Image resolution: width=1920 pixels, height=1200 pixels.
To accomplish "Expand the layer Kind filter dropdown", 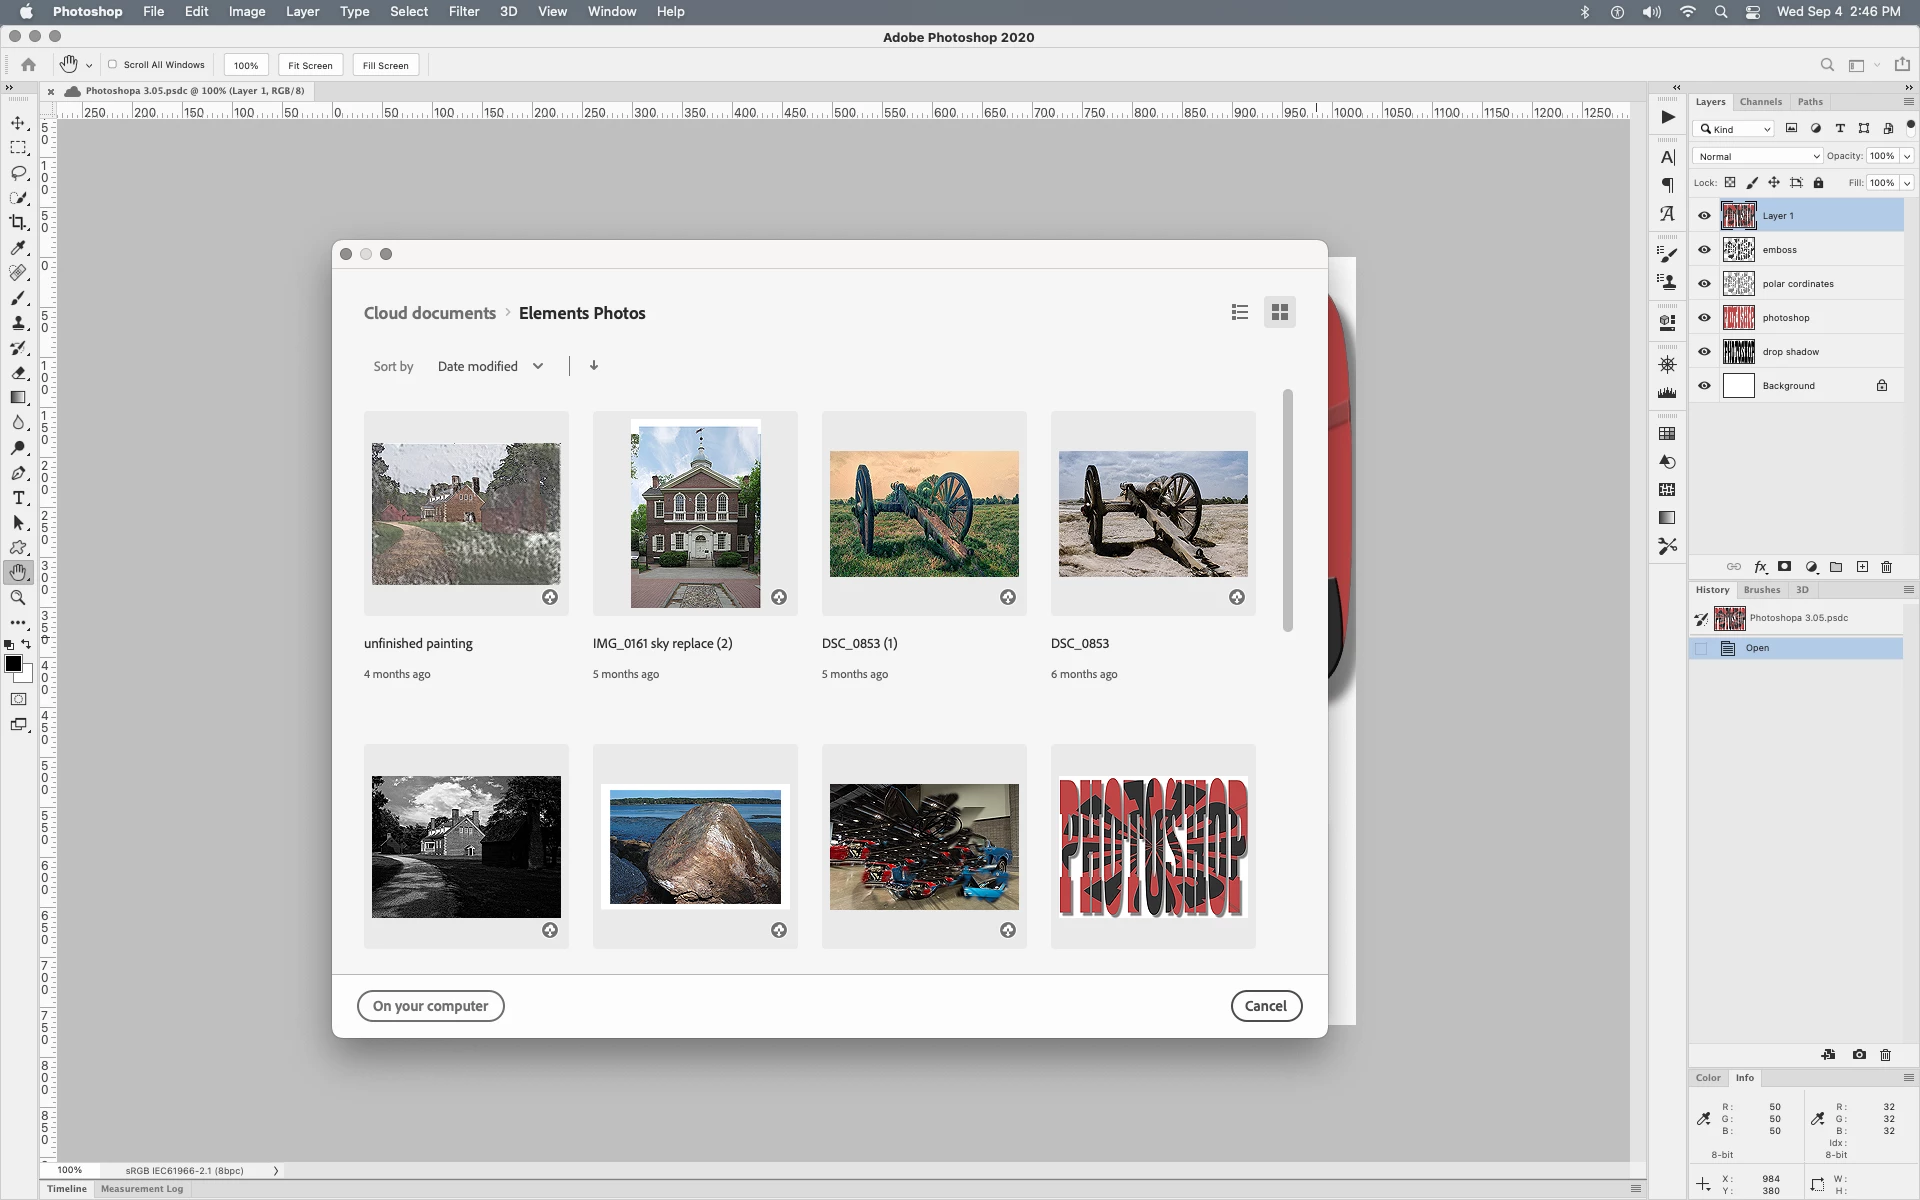I will pos(1735,129).
